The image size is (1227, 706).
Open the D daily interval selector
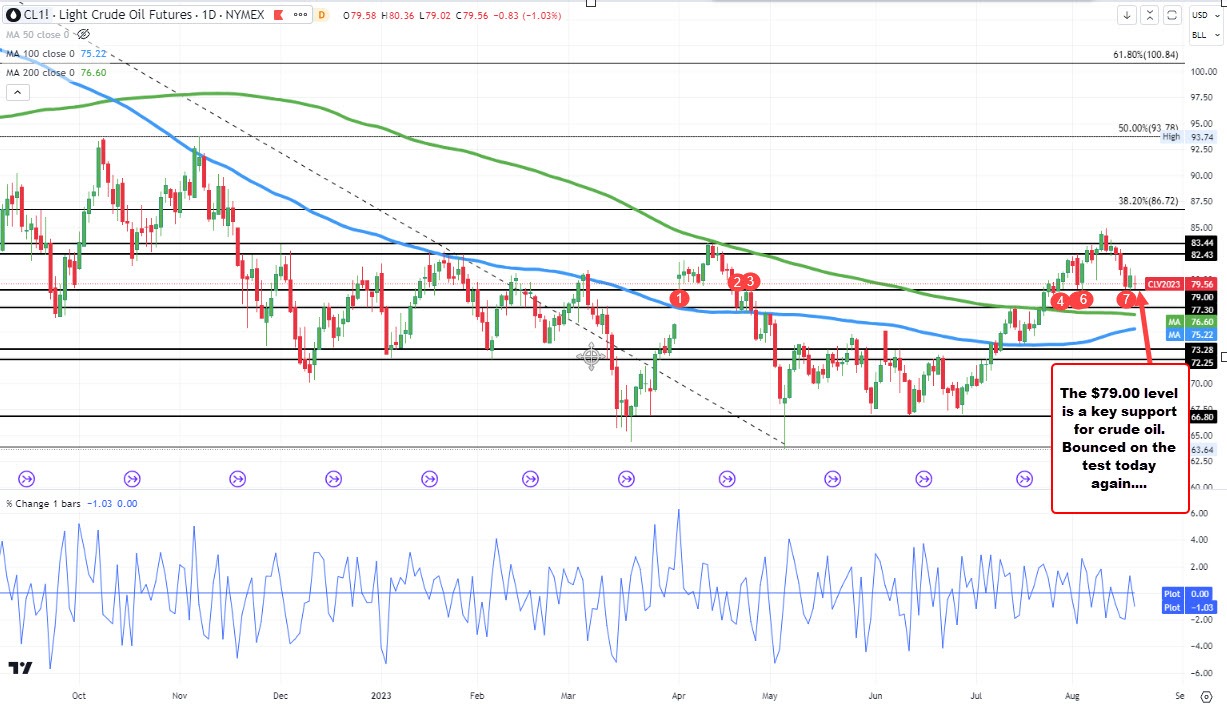click(322, 14)
